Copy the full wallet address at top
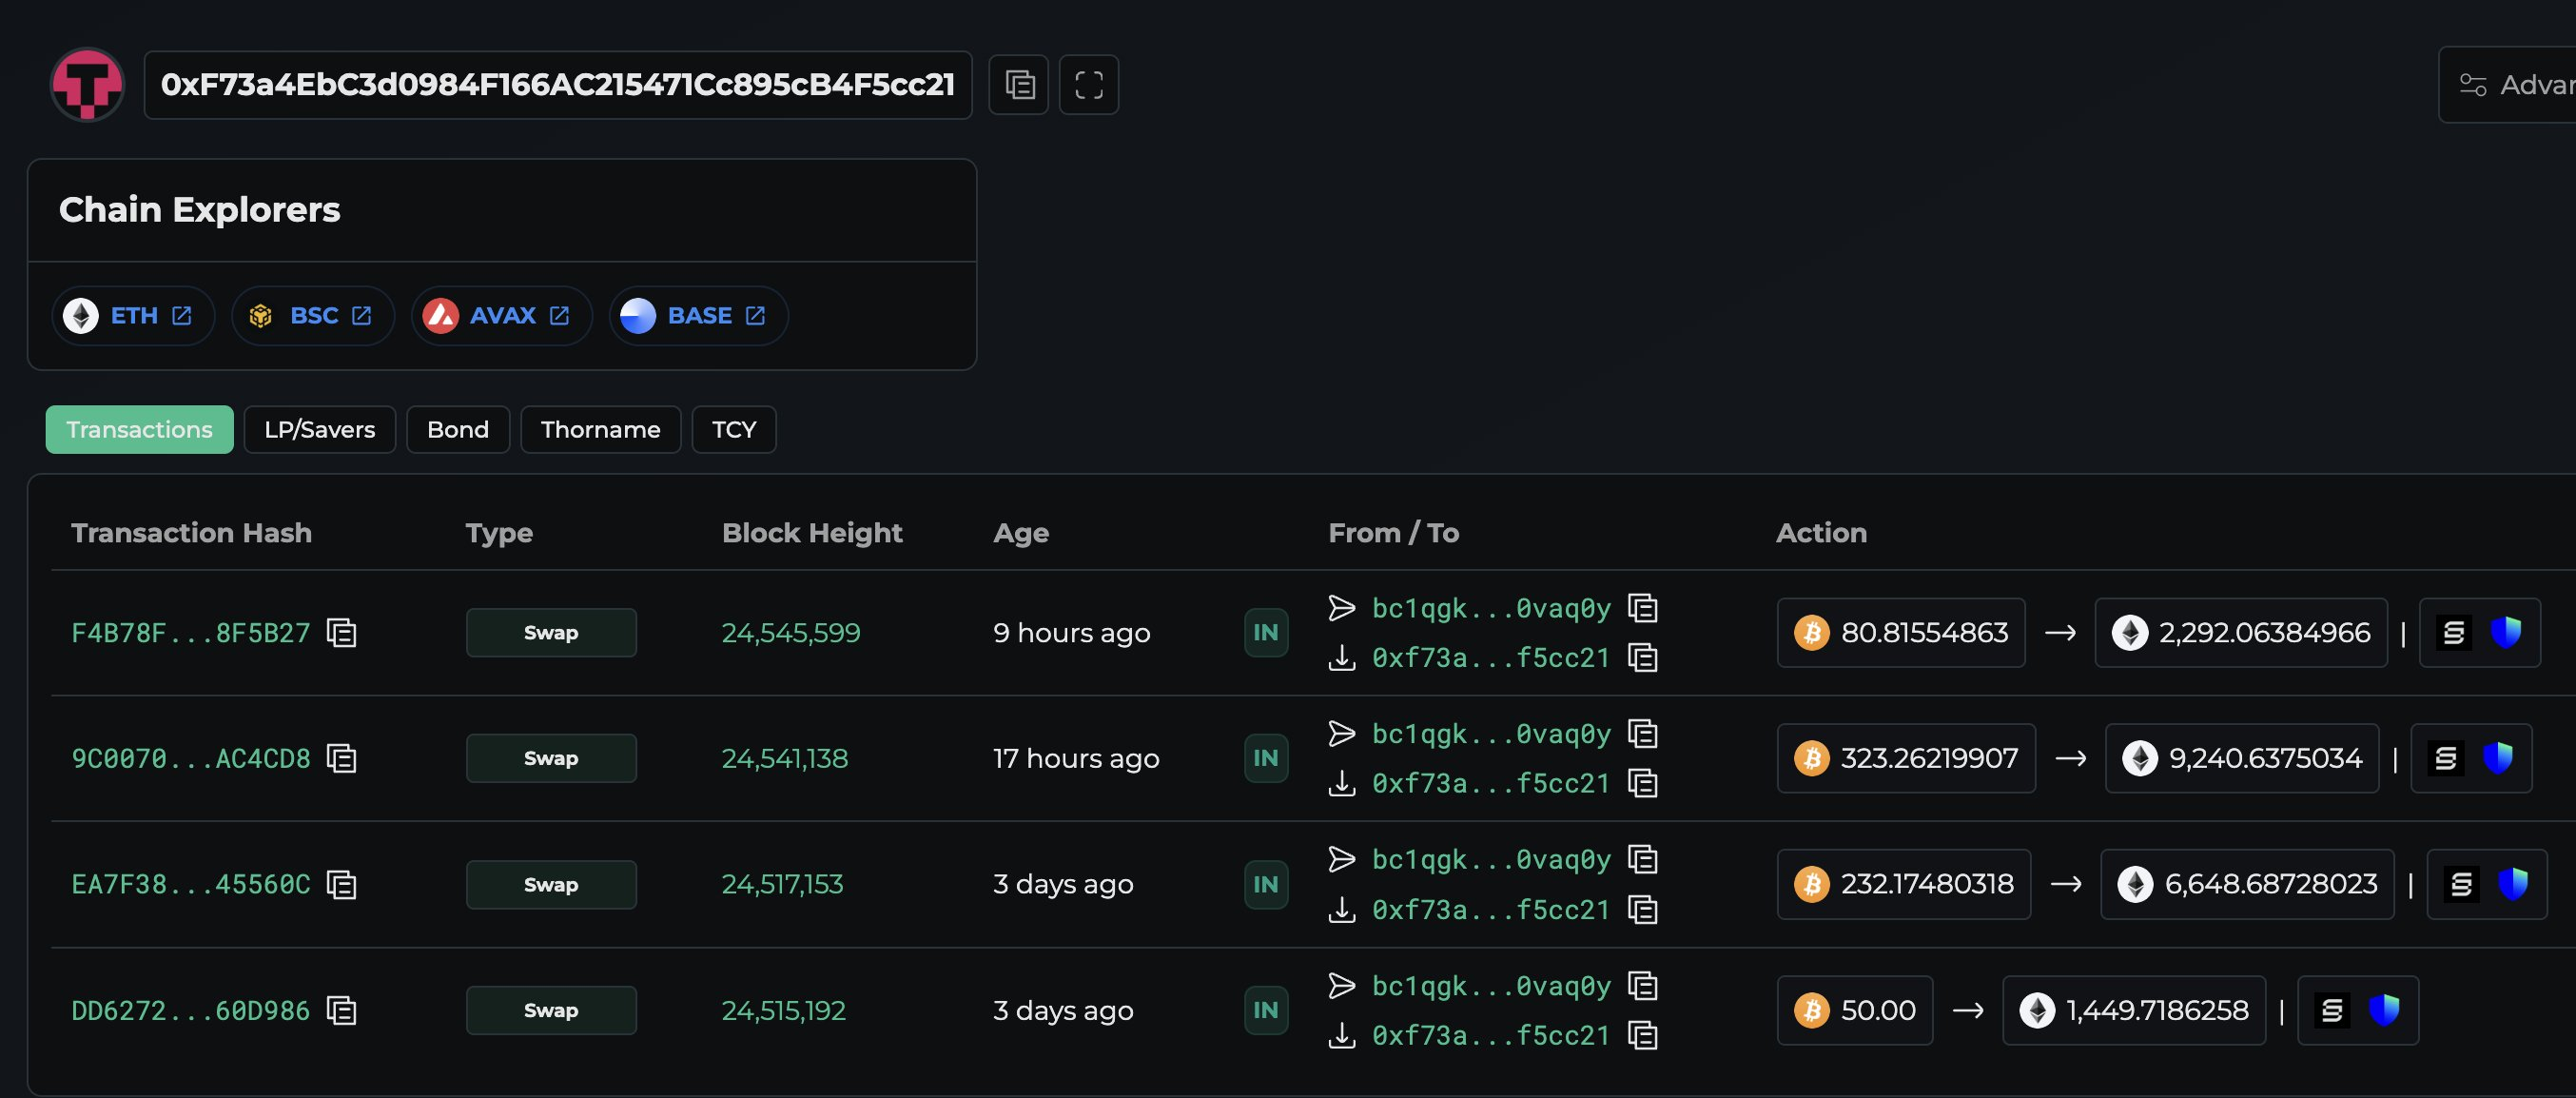2576x1098 pixels. click(x=1018, y=85)
